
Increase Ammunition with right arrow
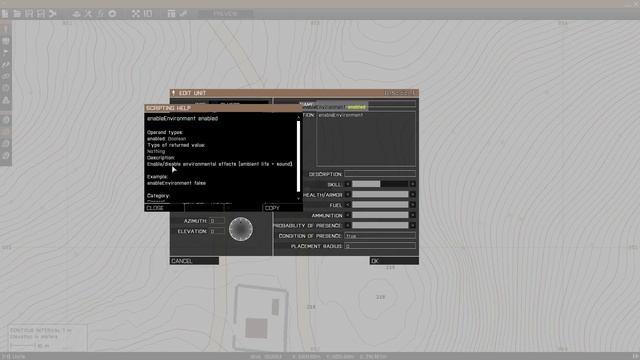(x=413, y=215)
